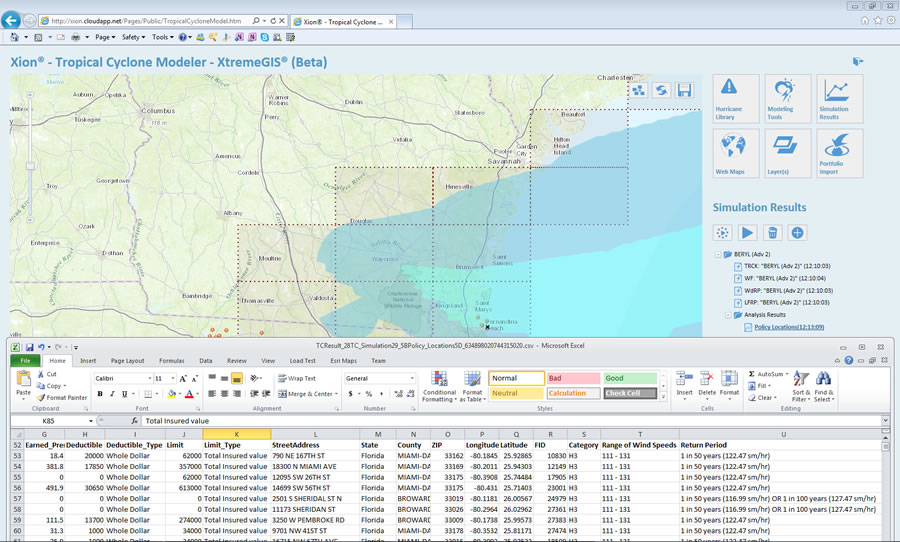Switch to the Esri Maps tab
This screenshot has width=900, height=542.
pos(343,361)
